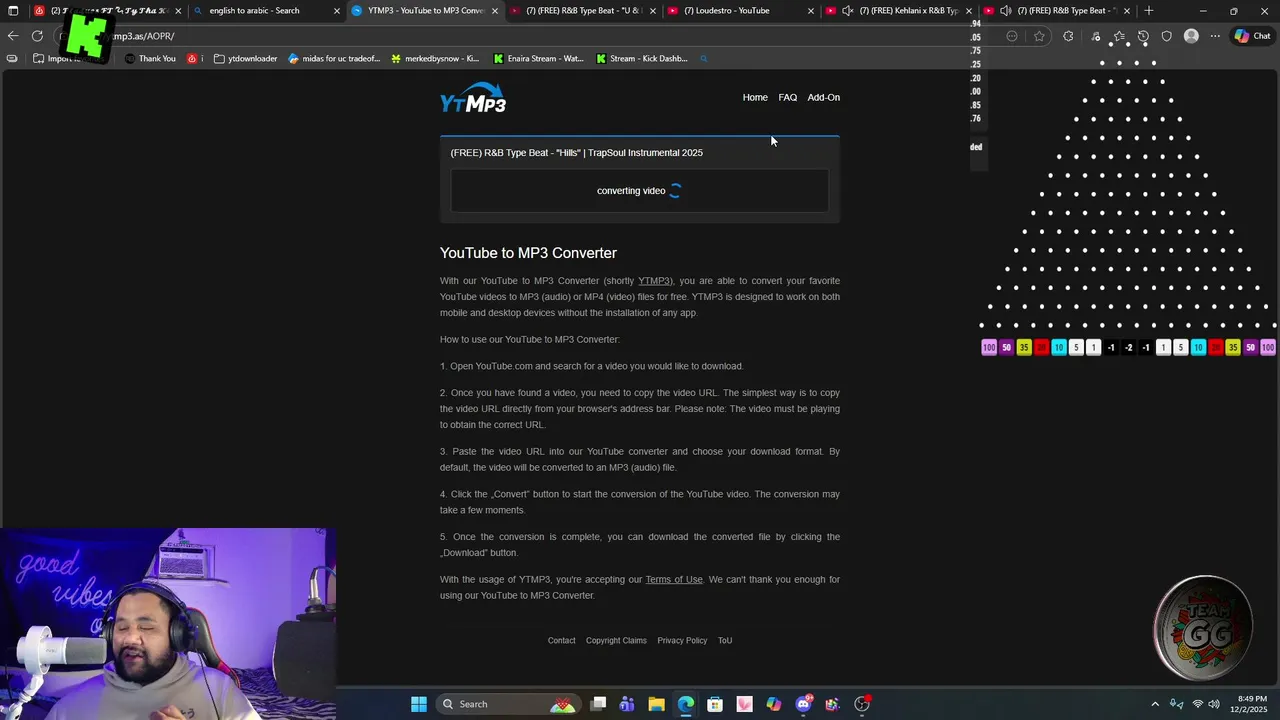The image size is (1280, 720).
Task: Click the search icon in bookmarks bar
Action: [703, 58]
